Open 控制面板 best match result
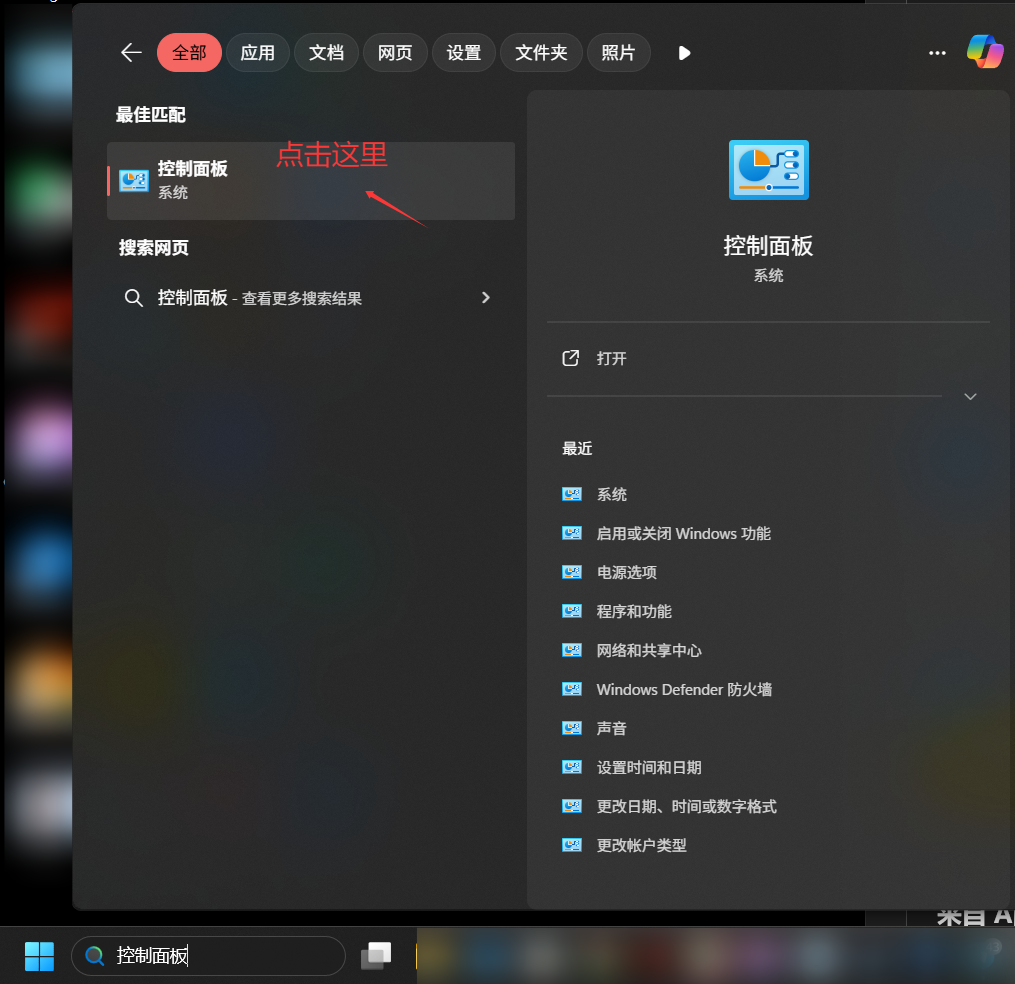 (x=310, y=180)
